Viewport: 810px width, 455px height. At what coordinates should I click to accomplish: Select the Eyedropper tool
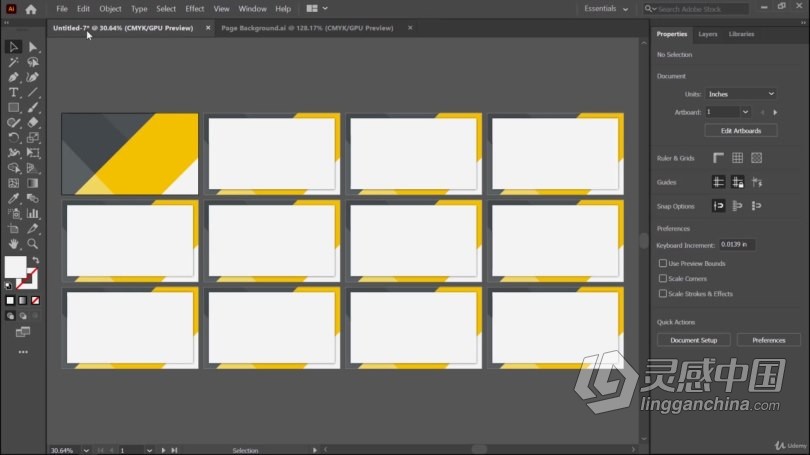pyautogui.click(x=13, y=198)
